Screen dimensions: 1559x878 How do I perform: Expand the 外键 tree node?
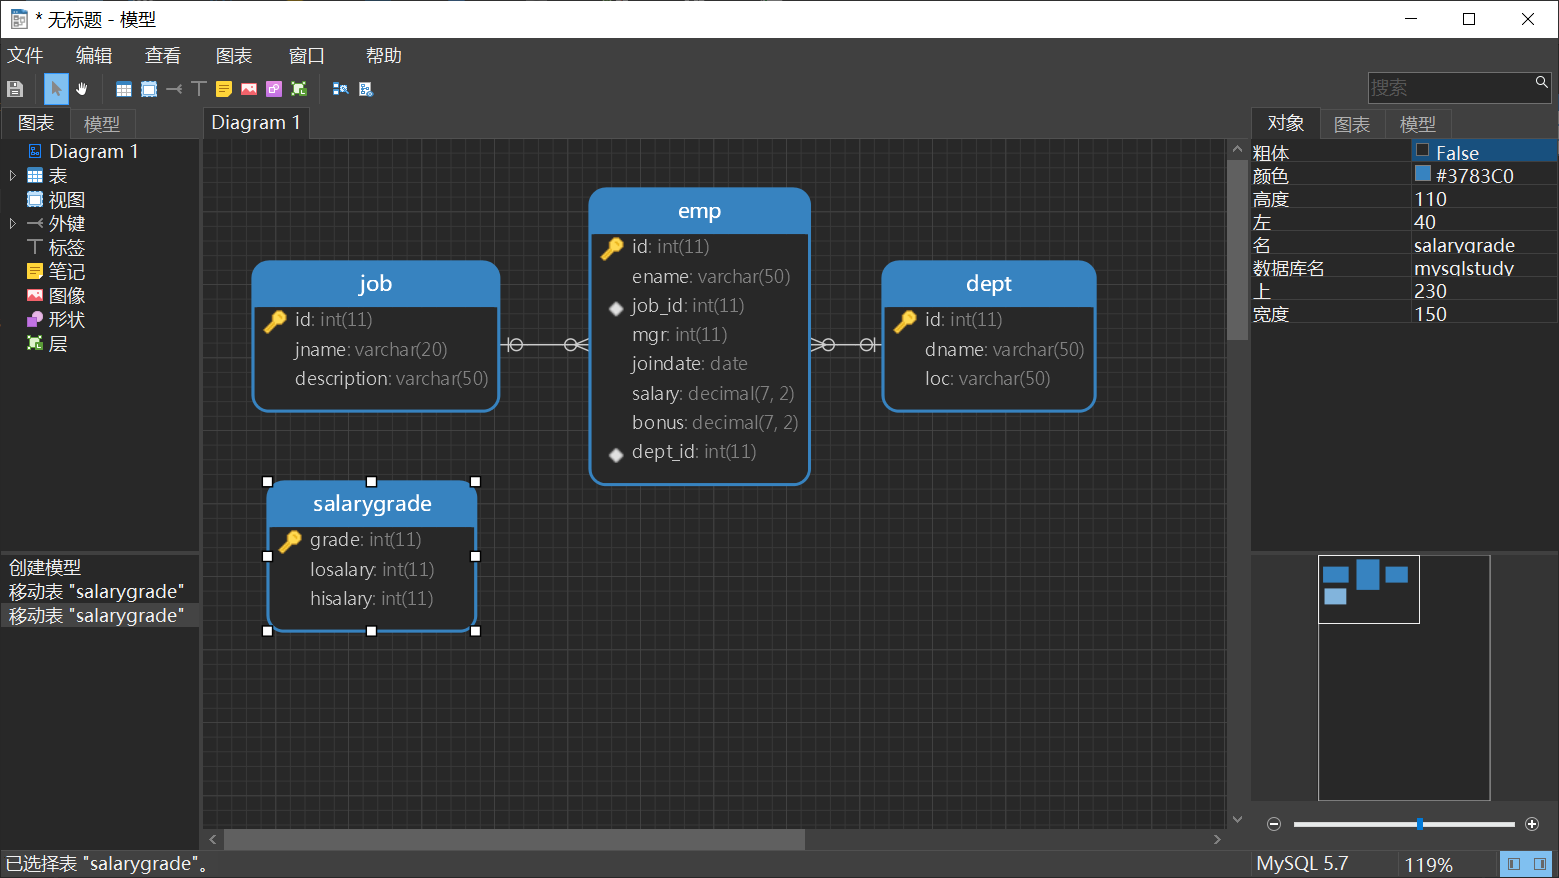click(13, 224)
